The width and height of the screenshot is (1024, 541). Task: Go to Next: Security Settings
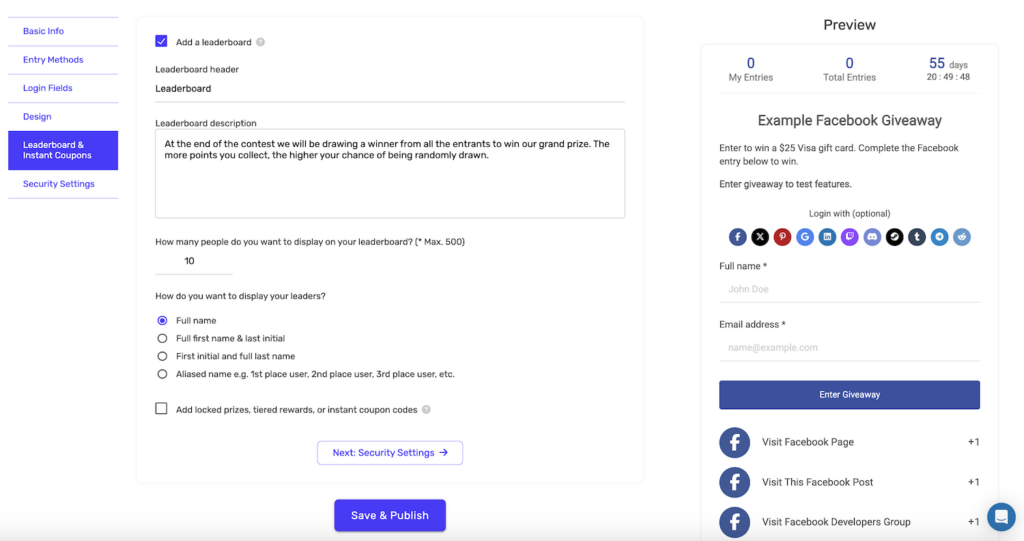tap(390, 453)
